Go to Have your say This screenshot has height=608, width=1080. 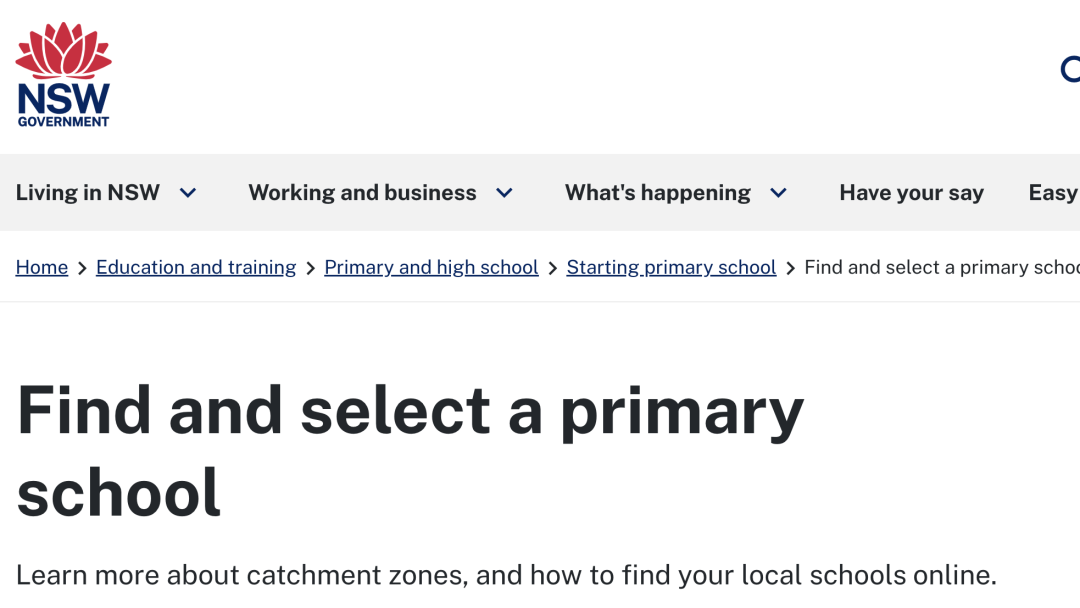click(911, 193)
